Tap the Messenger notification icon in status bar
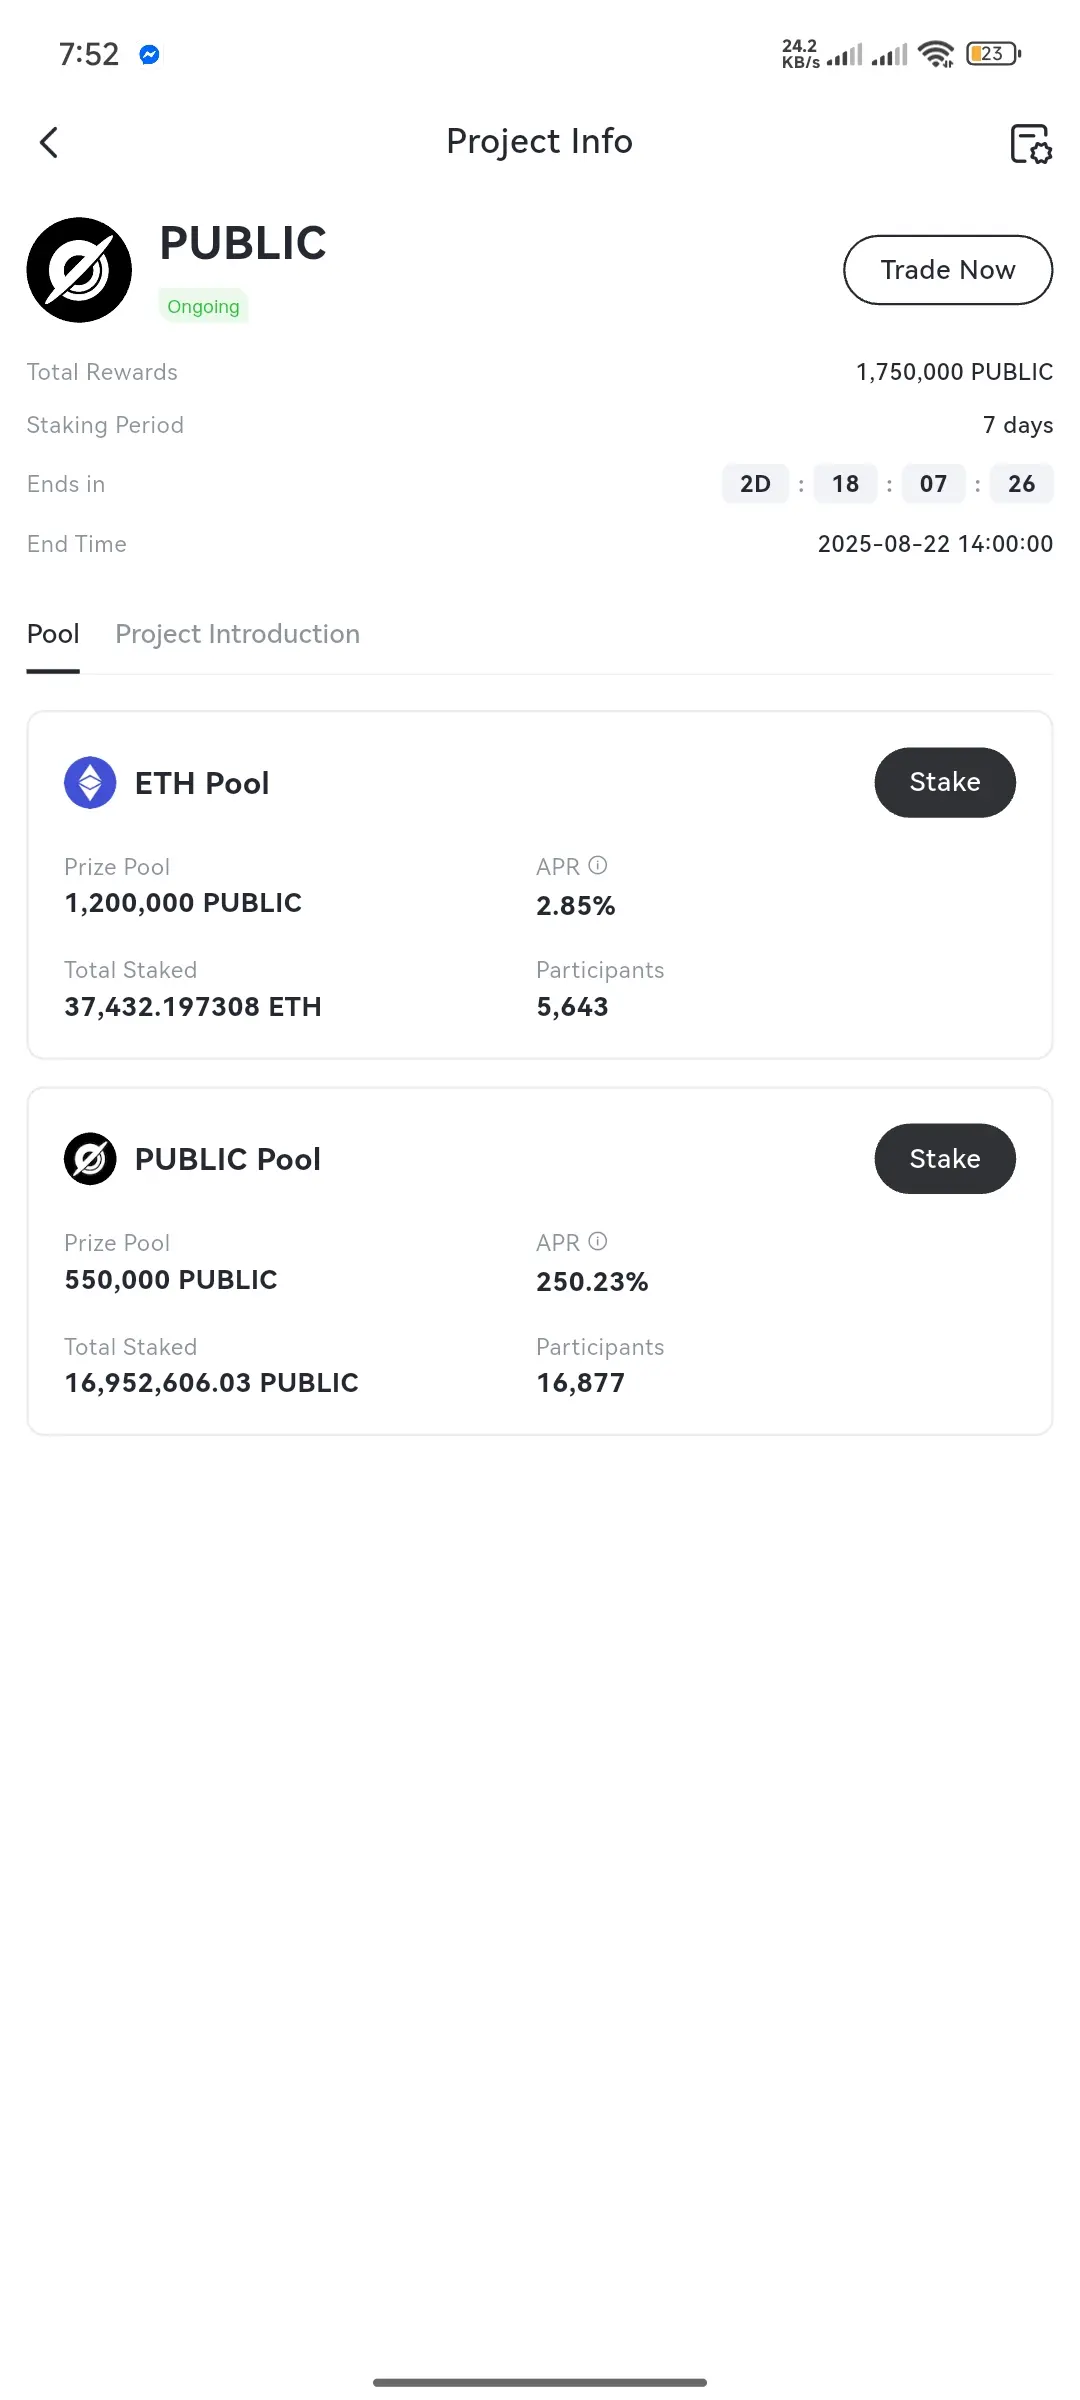The image size is (1080, 2400). [x=150, y=54]
